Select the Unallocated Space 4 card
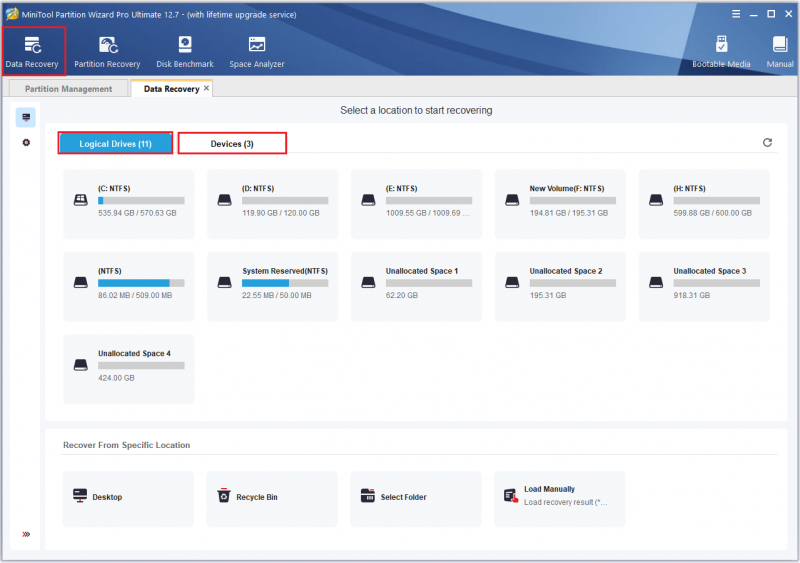Screen dimensions: 800x563 [129, 369]
